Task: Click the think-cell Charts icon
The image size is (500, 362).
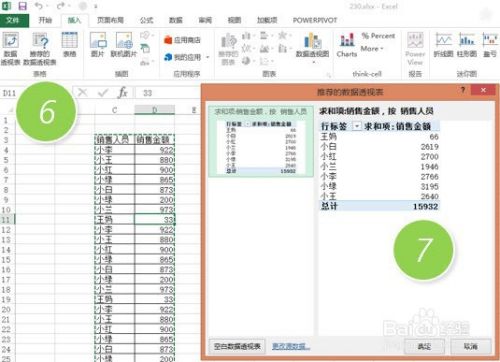Action: (x=347, y=45)
